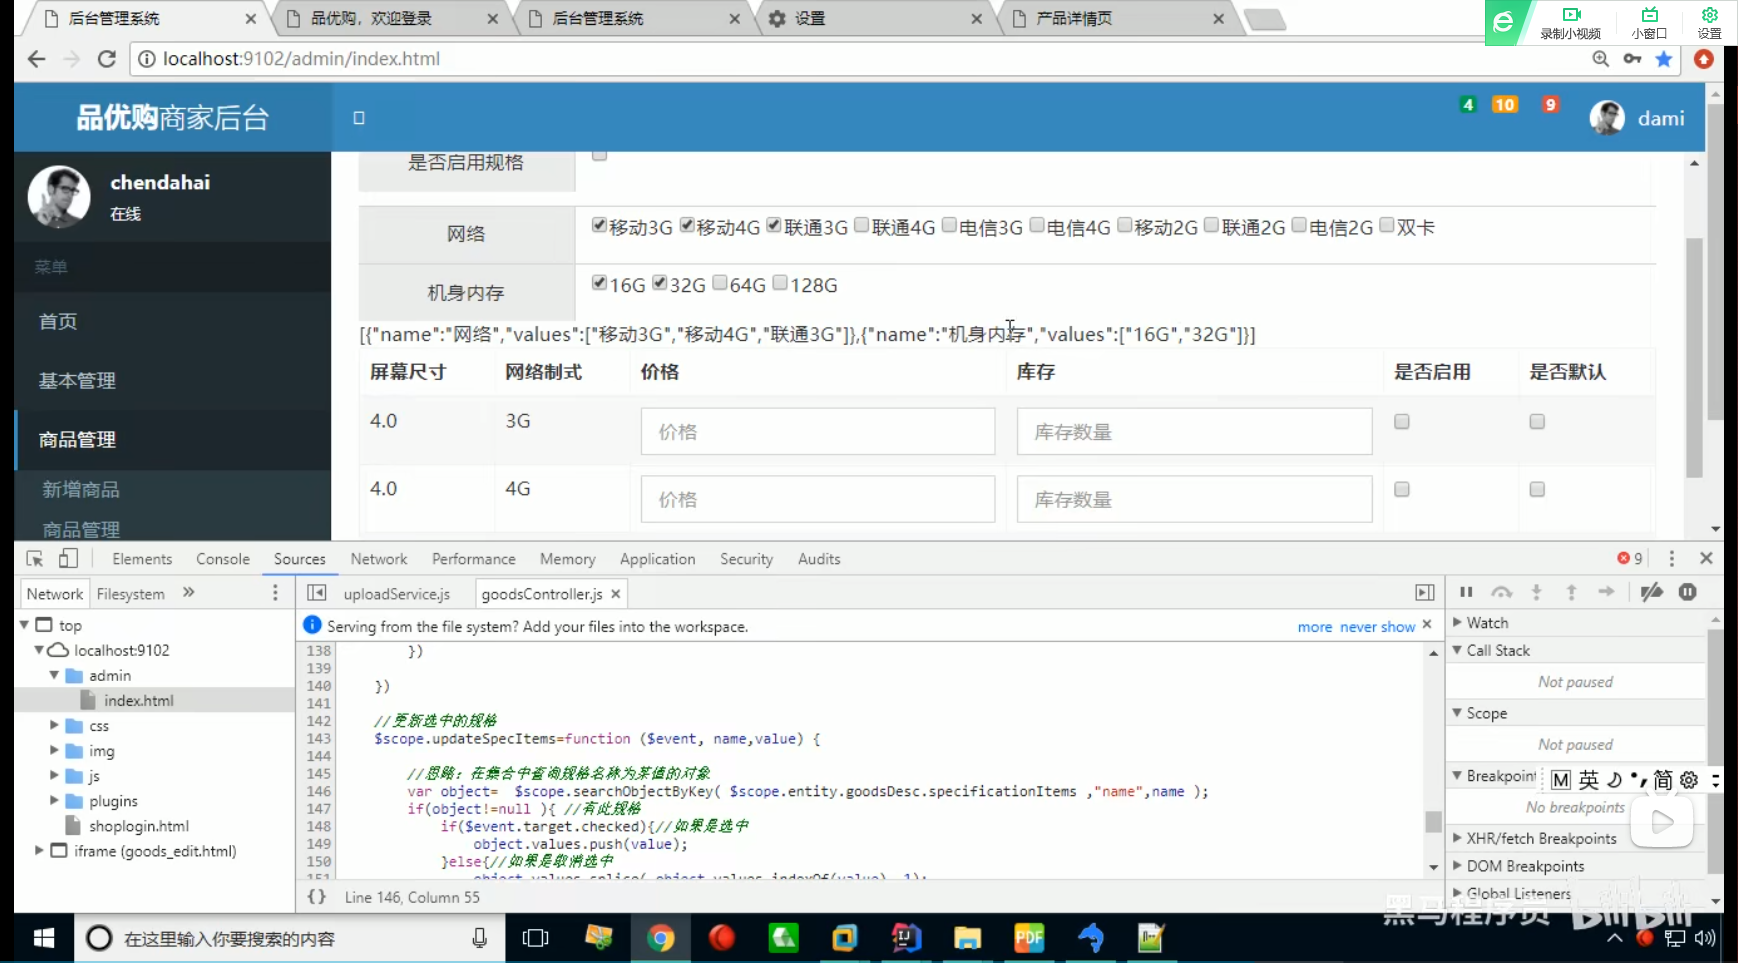Toggle pause on exceptions icon
The height and width of the screenshot is (963, 1738).
tap(1688, 592)
